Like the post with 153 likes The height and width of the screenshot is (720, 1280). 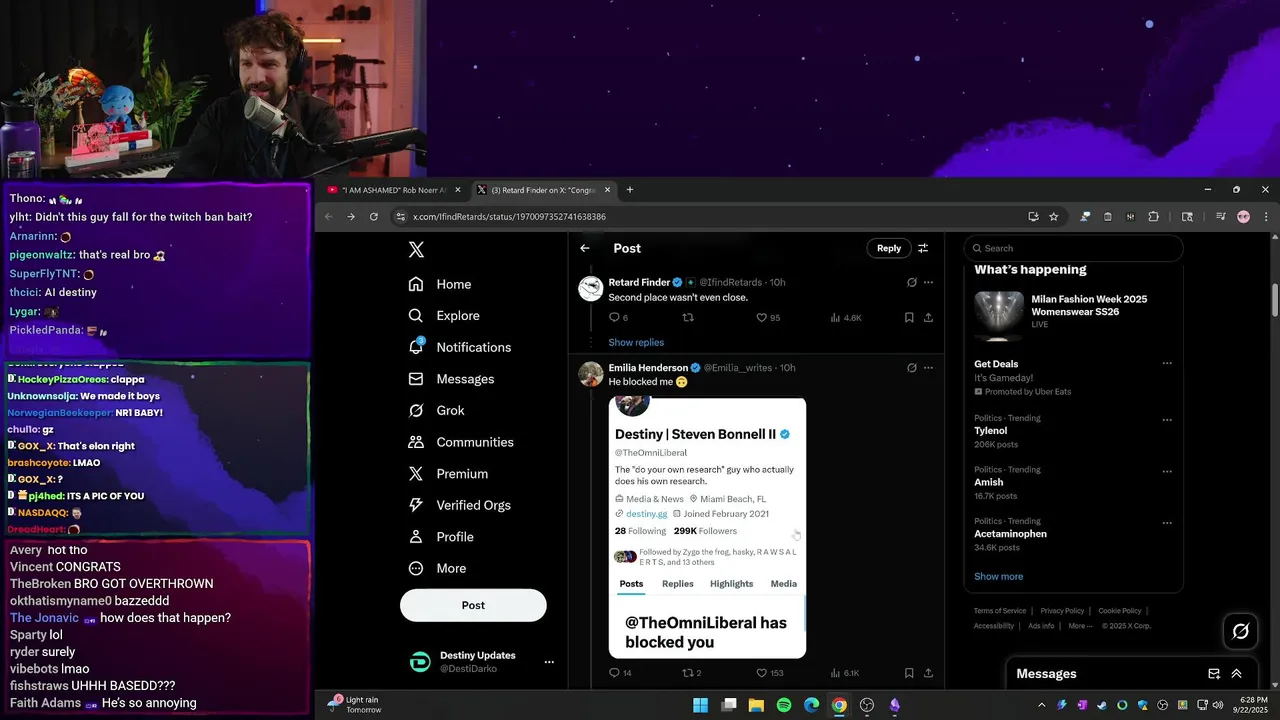(769, 673)
